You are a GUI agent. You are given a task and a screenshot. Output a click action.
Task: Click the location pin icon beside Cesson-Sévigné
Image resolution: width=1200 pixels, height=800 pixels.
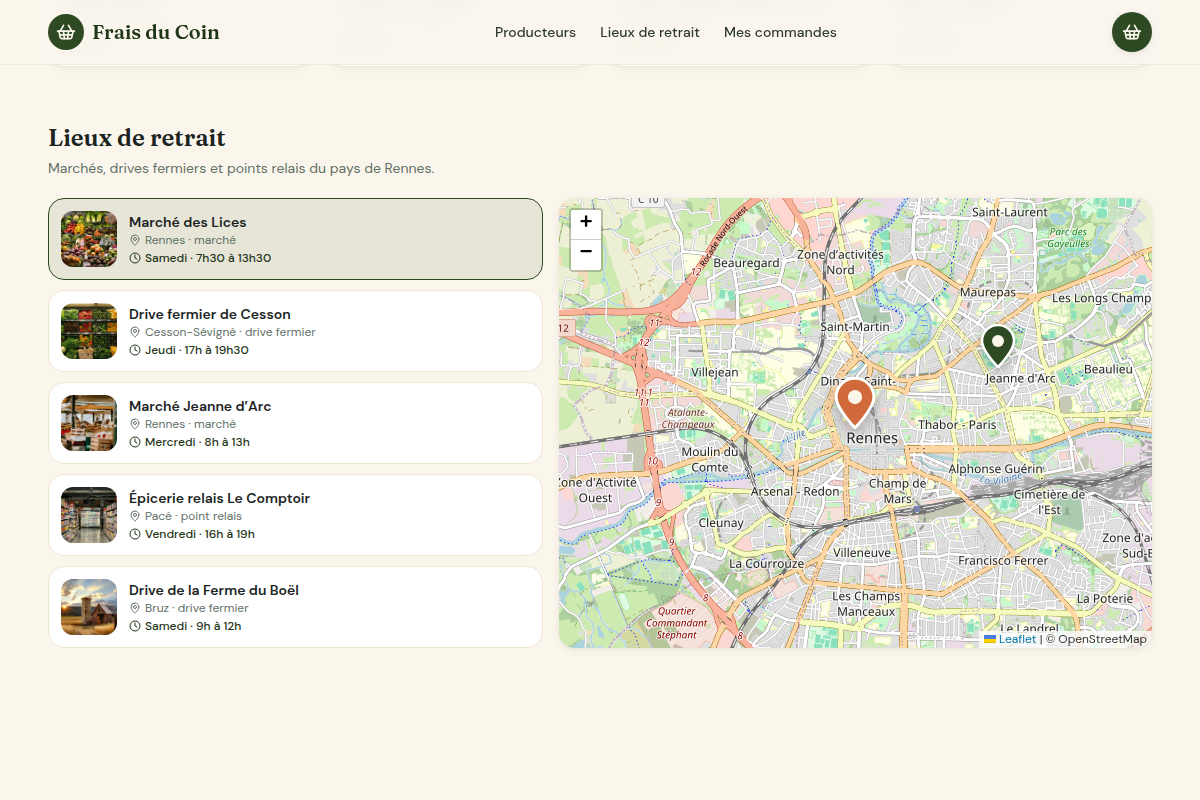pyautogui.click(x=135, y=332)
